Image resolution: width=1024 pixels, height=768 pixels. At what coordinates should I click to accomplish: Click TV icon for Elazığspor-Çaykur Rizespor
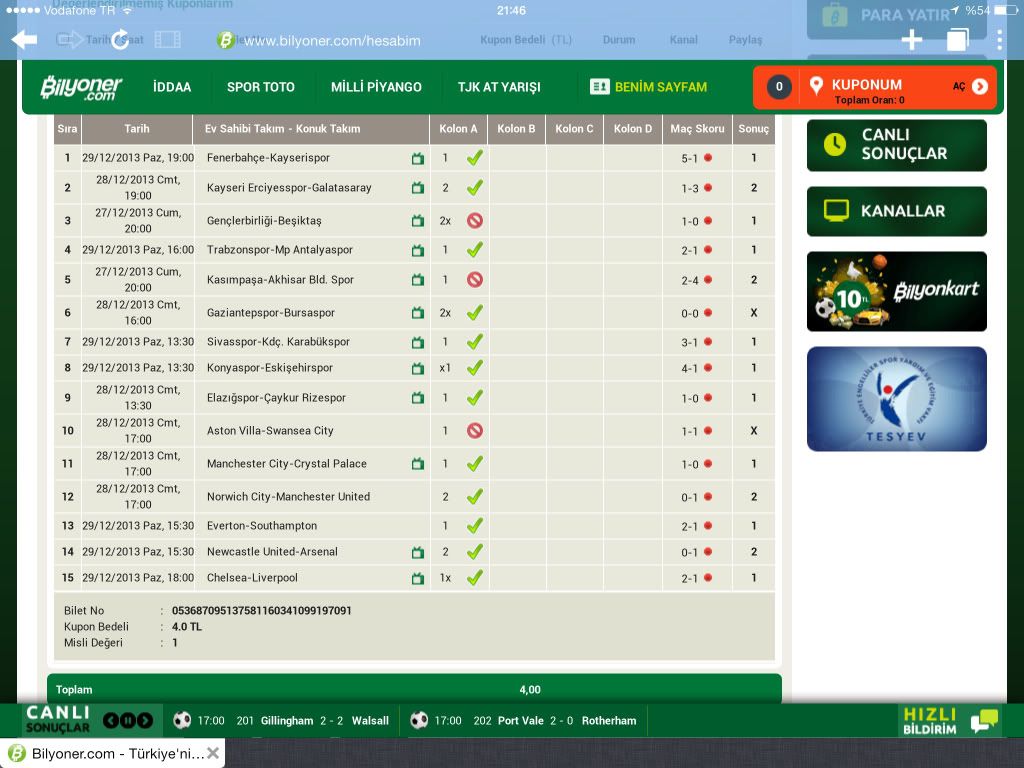[x=418, y=398]
